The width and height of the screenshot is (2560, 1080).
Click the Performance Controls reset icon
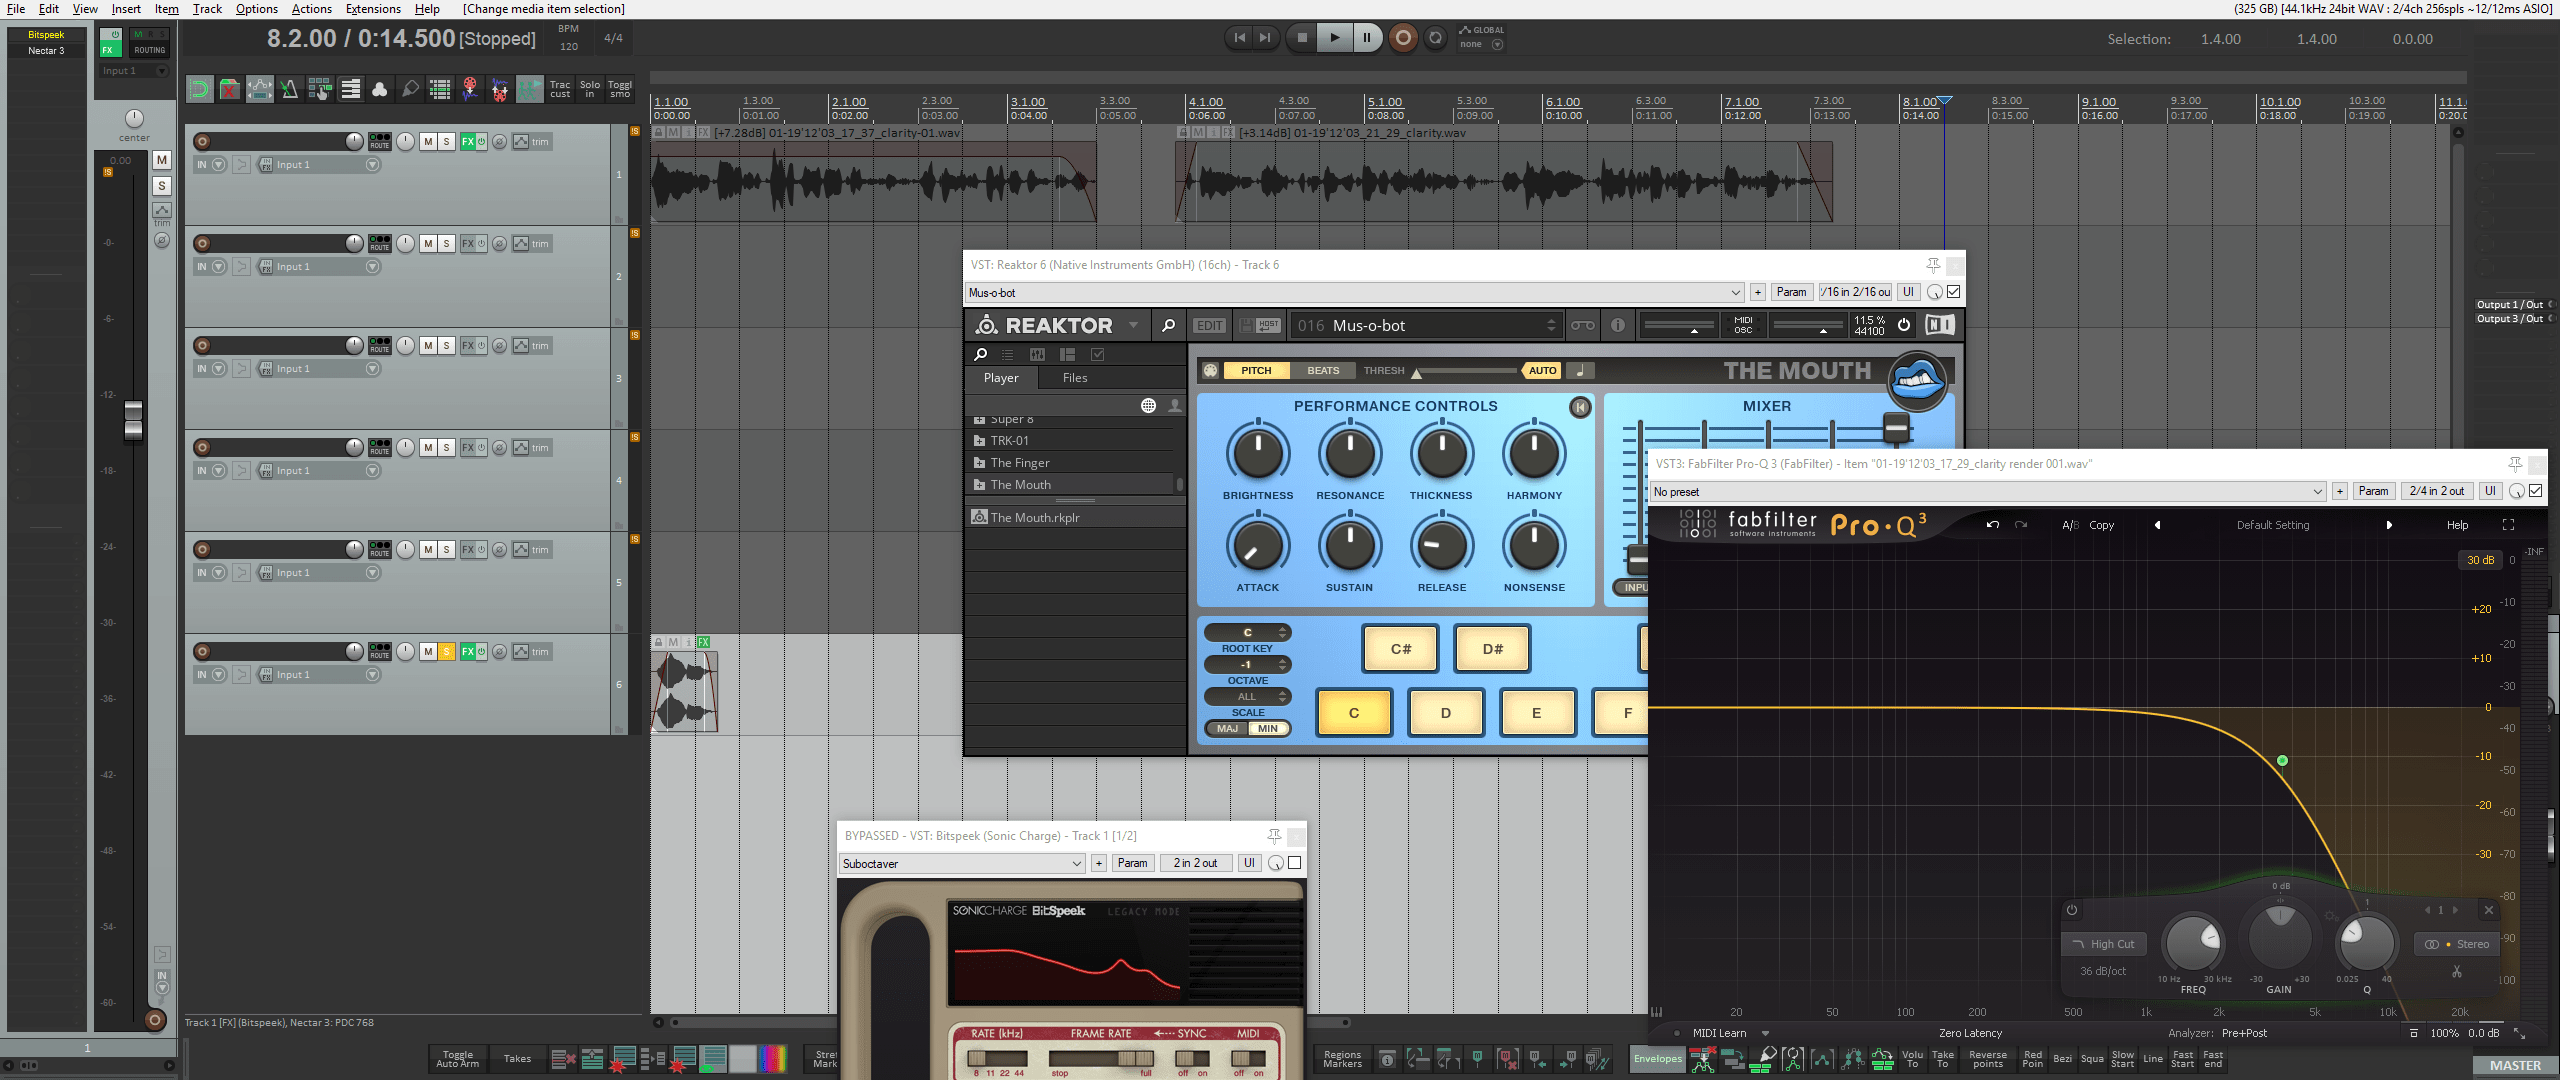click(x=1580, y=407)
